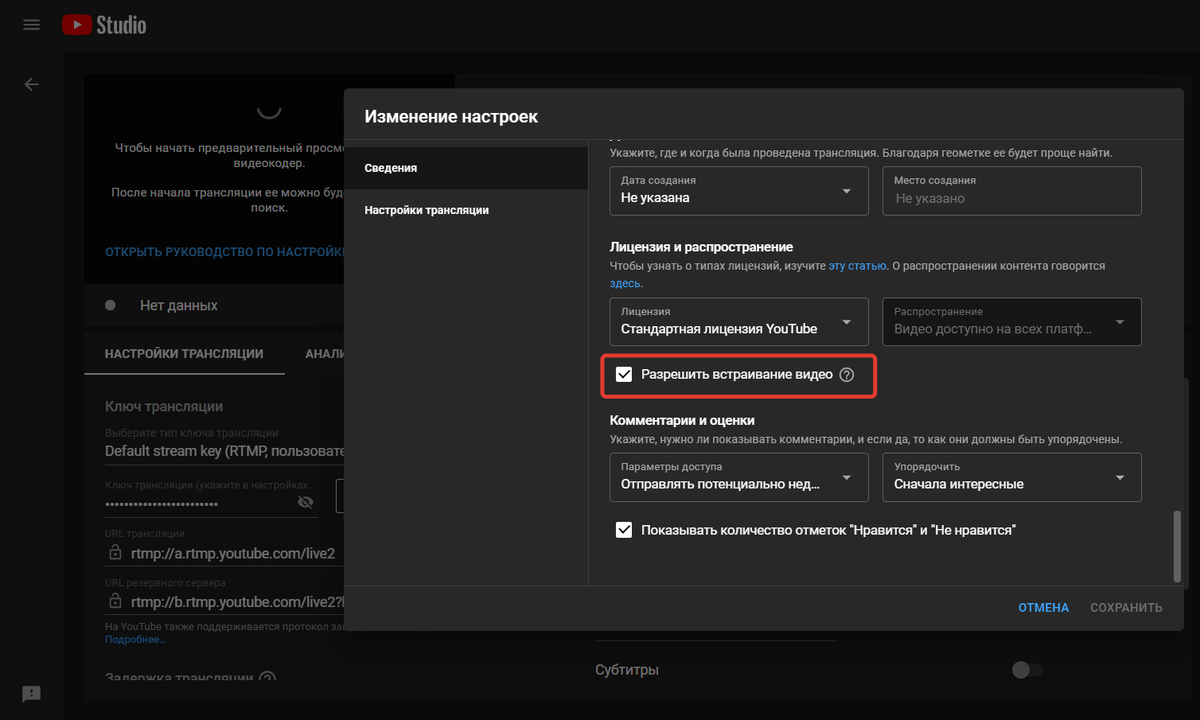The width and height of the screenshot is (1200, 720).
Task: Select the 'Сведения' dialog tab
Action: click(x=391, y=168)
